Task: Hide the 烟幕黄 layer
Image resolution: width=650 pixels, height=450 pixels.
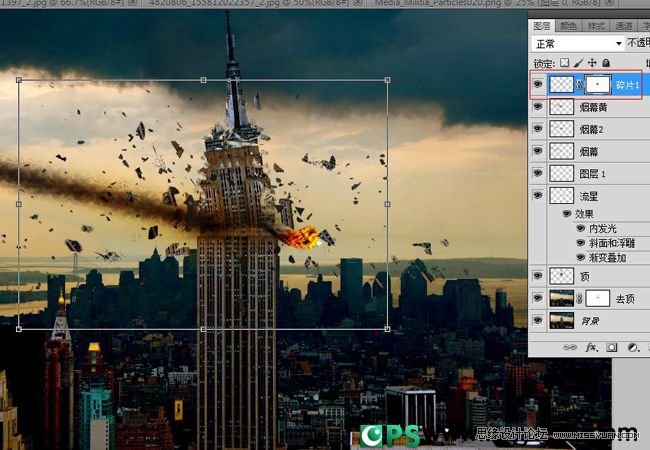Action: pyautogui.click(x=538, y=107)
